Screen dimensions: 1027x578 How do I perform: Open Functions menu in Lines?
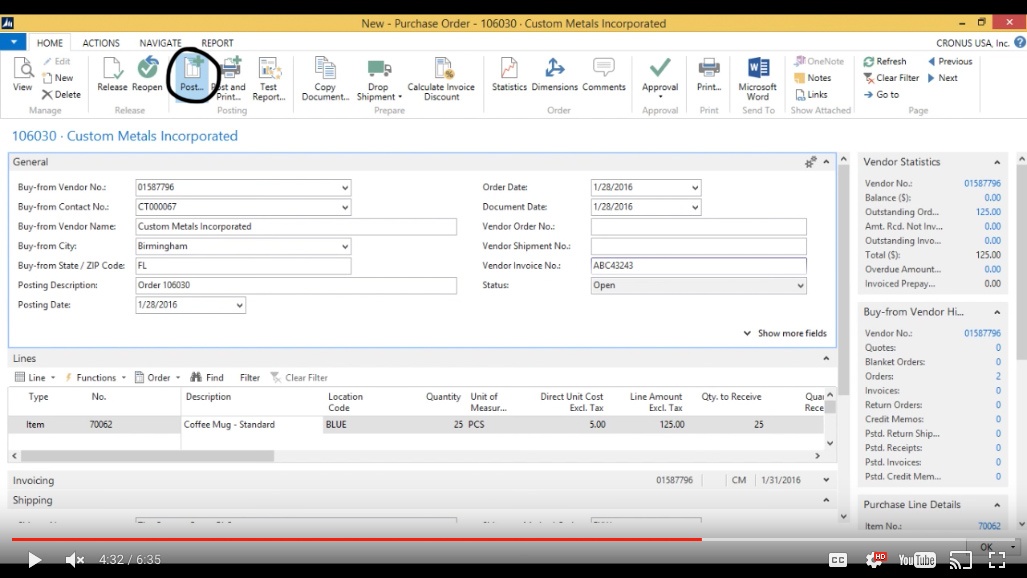[x=95, y=377]
